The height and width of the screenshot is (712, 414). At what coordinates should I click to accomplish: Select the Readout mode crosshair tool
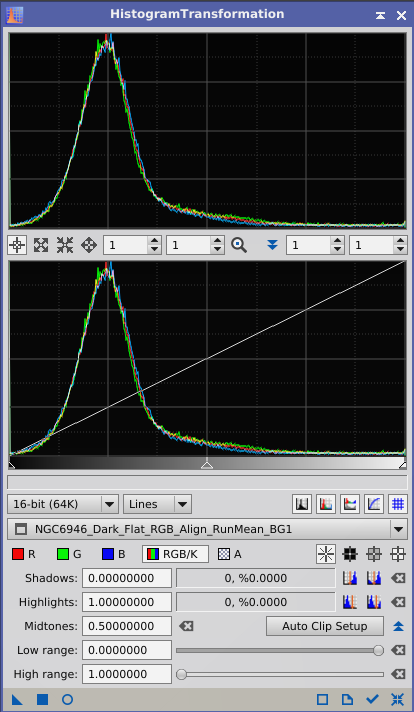pos(17,245)
